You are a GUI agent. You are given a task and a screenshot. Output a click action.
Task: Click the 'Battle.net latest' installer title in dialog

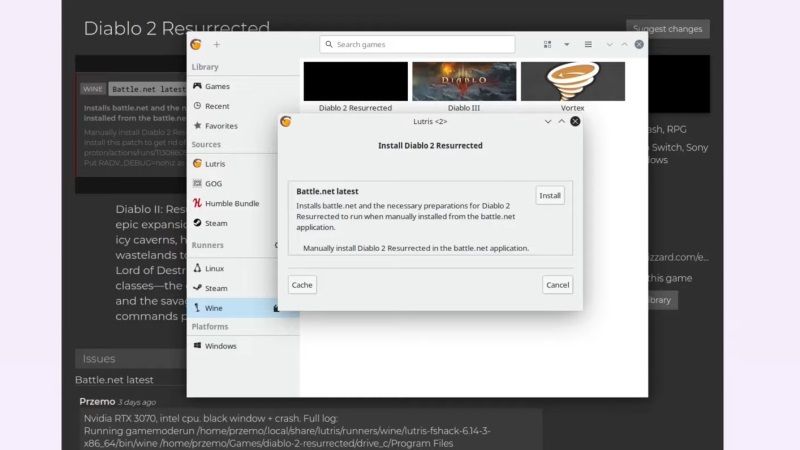[x=328, y=191]
